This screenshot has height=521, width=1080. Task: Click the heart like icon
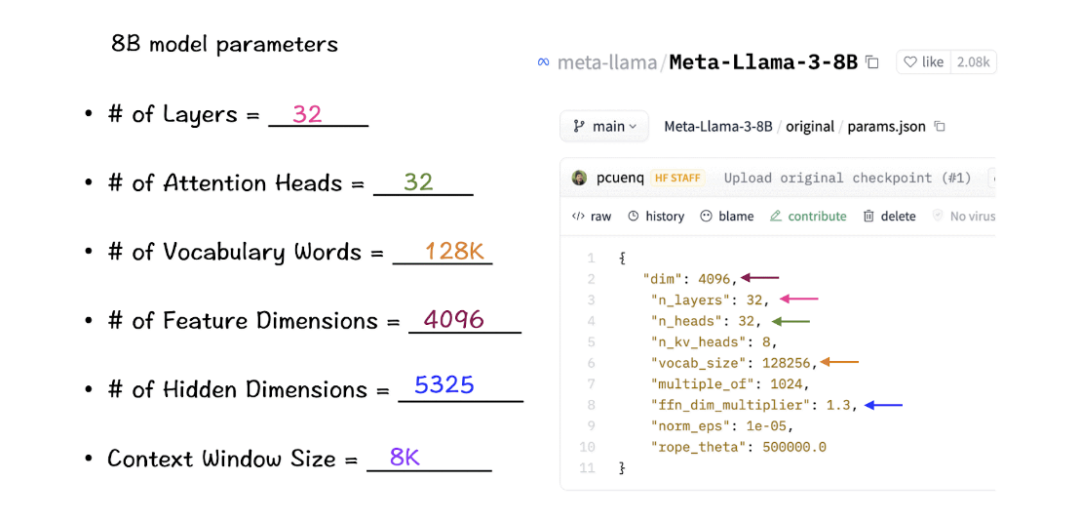pos(910,62)
